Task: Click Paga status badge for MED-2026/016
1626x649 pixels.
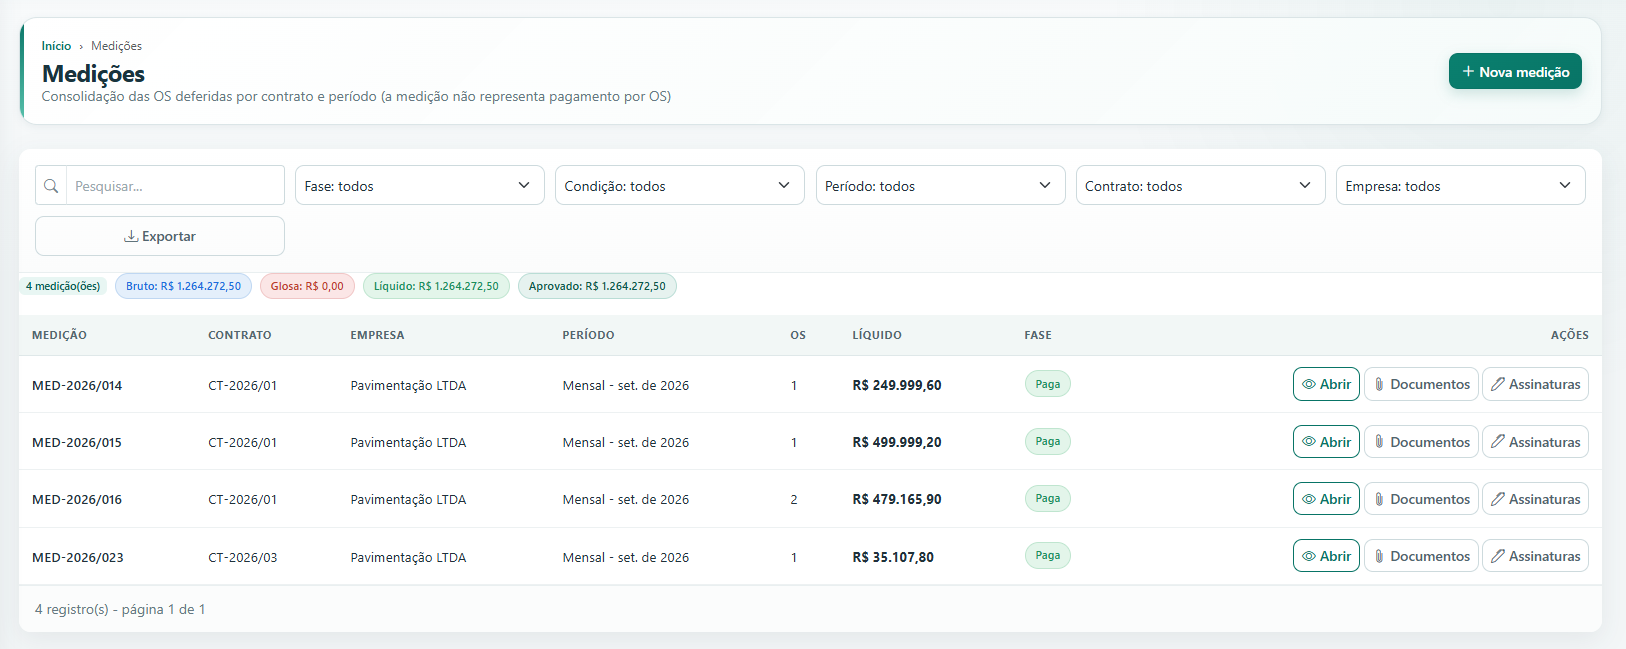Action: pos(1048,499)
